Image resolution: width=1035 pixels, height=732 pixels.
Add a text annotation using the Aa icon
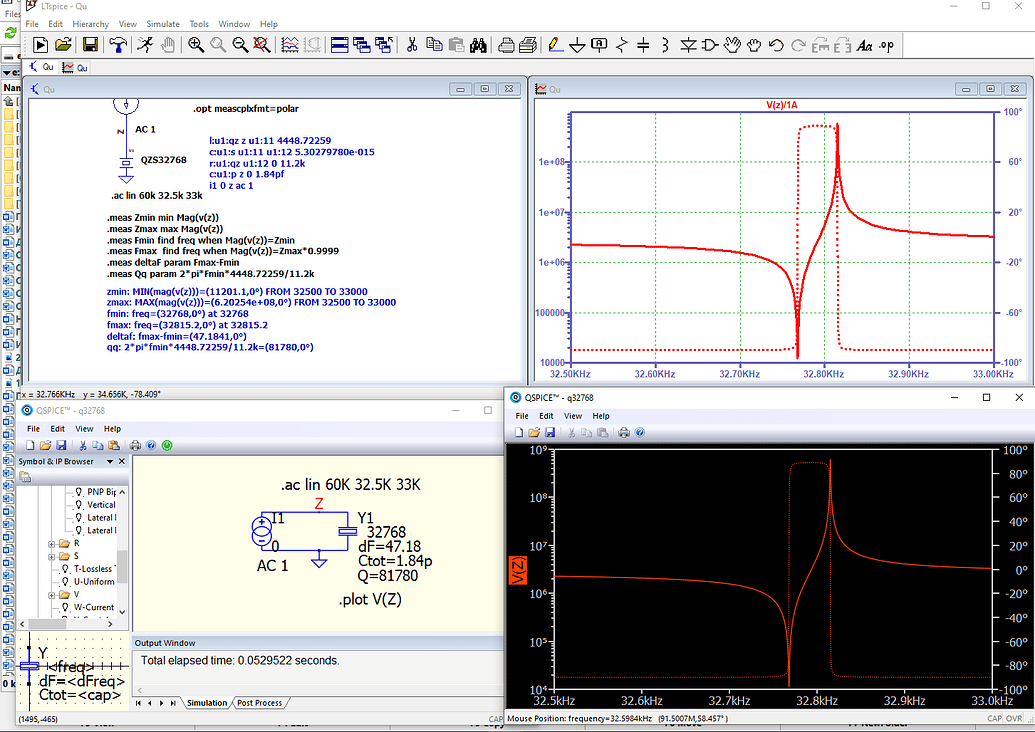[x=866, y=44]
